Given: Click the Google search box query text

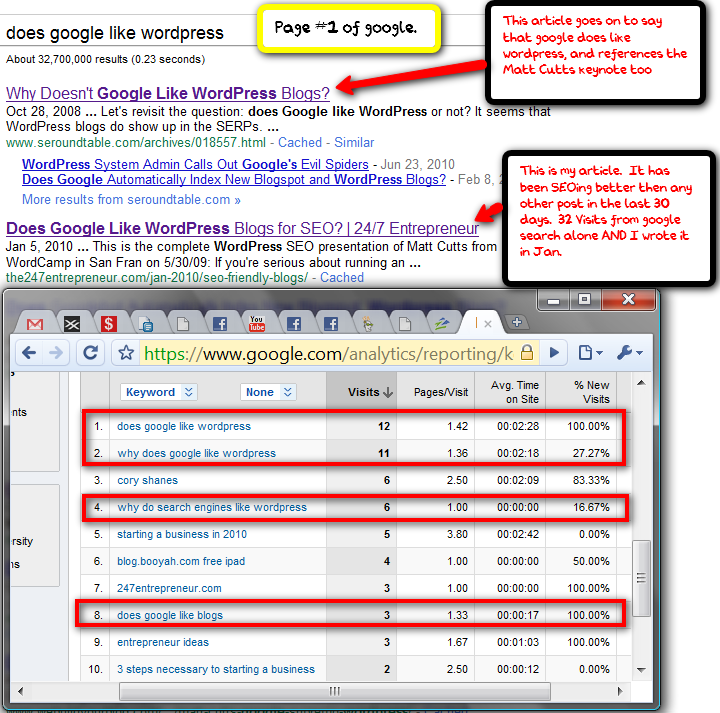Looking at the screenshot, I should tap(115, 33).
